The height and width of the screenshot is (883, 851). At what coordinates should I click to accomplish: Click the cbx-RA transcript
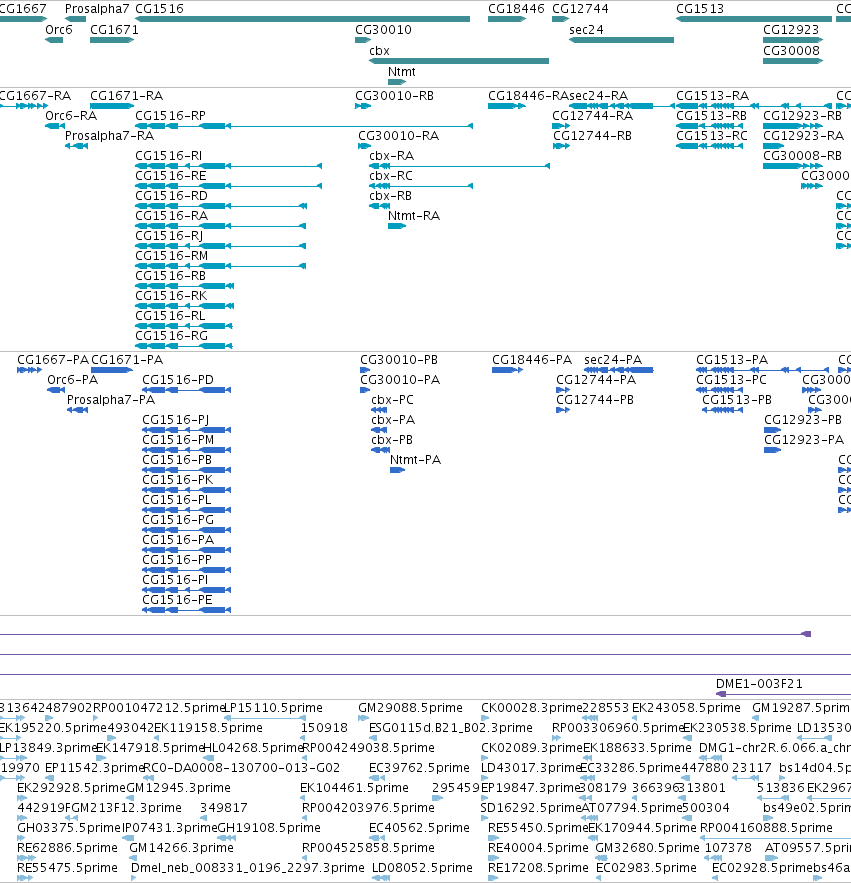tap(459, 166)
